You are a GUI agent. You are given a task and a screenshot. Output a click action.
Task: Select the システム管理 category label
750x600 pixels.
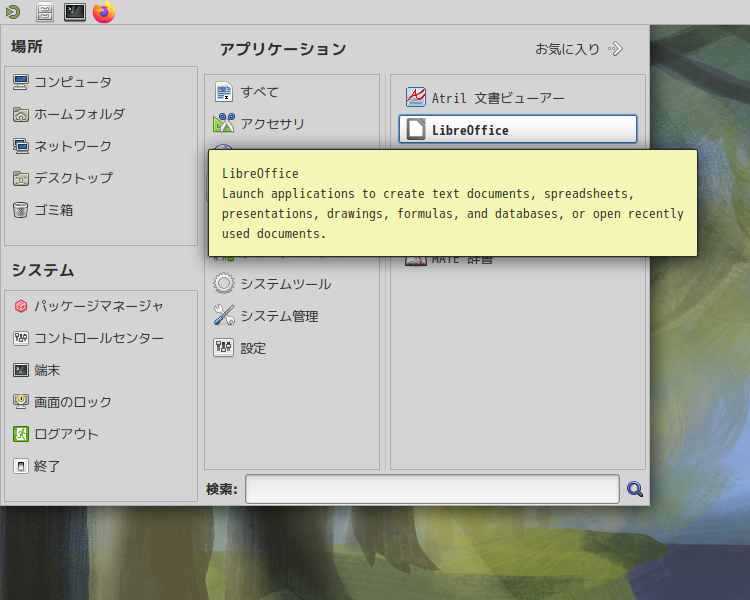coord(279,316)
